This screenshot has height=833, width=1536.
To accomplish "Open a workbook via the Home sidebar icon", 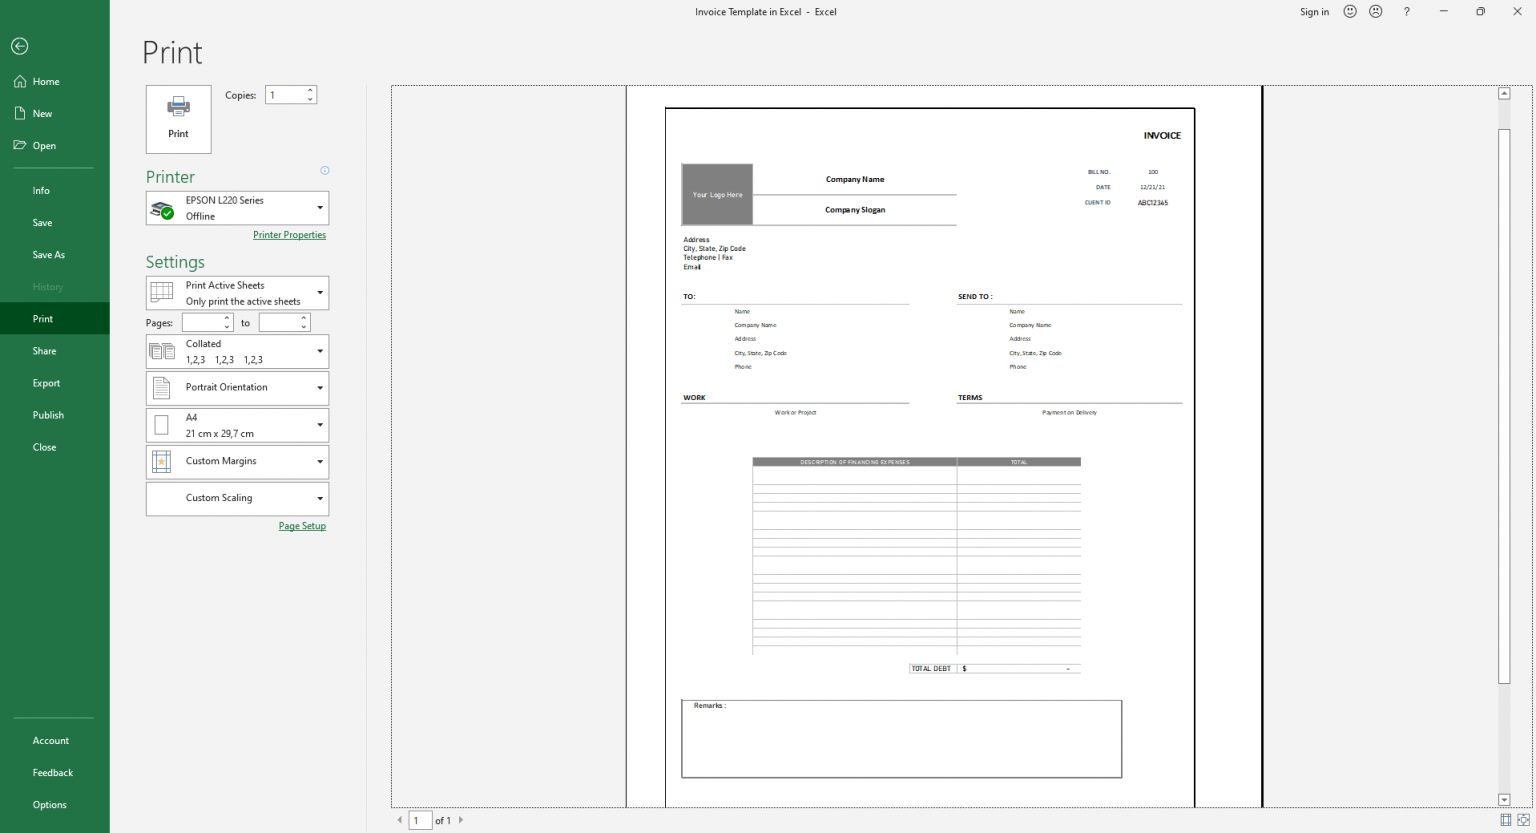I will point(20,81).
